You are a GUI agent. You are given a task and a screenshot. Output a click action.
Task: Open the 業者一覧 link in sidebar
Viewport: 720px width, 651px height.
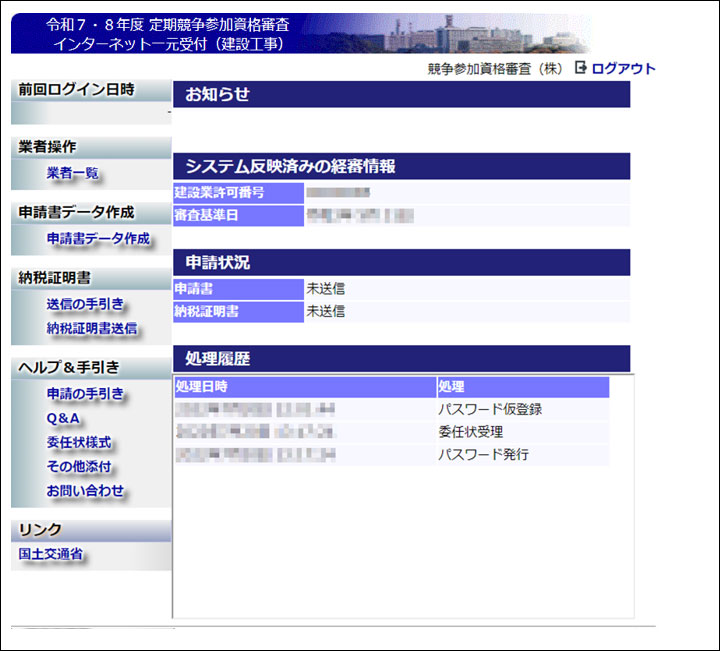coord(73,173)
